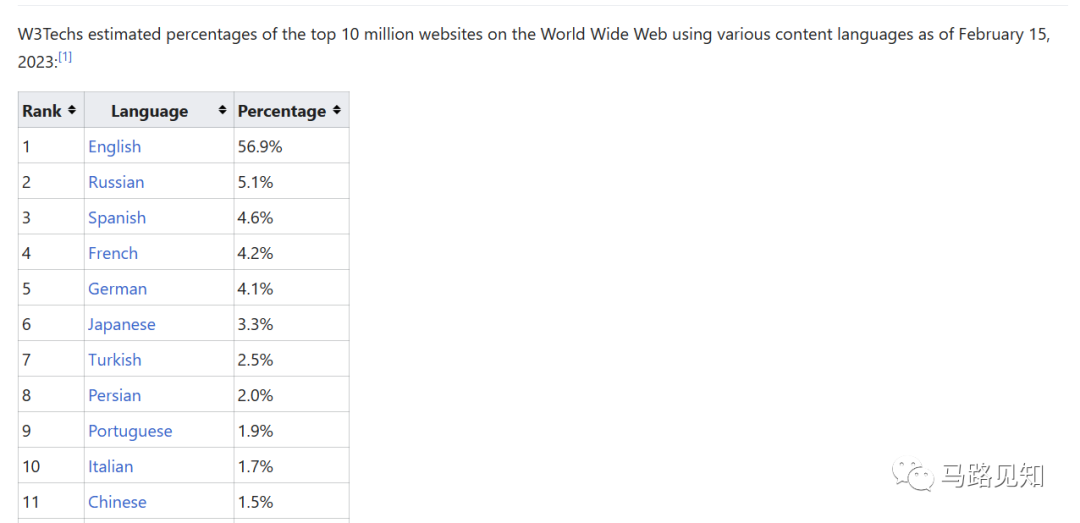This screenshot has width=1080, height=523.
Task: Follow the Spanish link
Action: pyautogui.click(x=117, y=218)
